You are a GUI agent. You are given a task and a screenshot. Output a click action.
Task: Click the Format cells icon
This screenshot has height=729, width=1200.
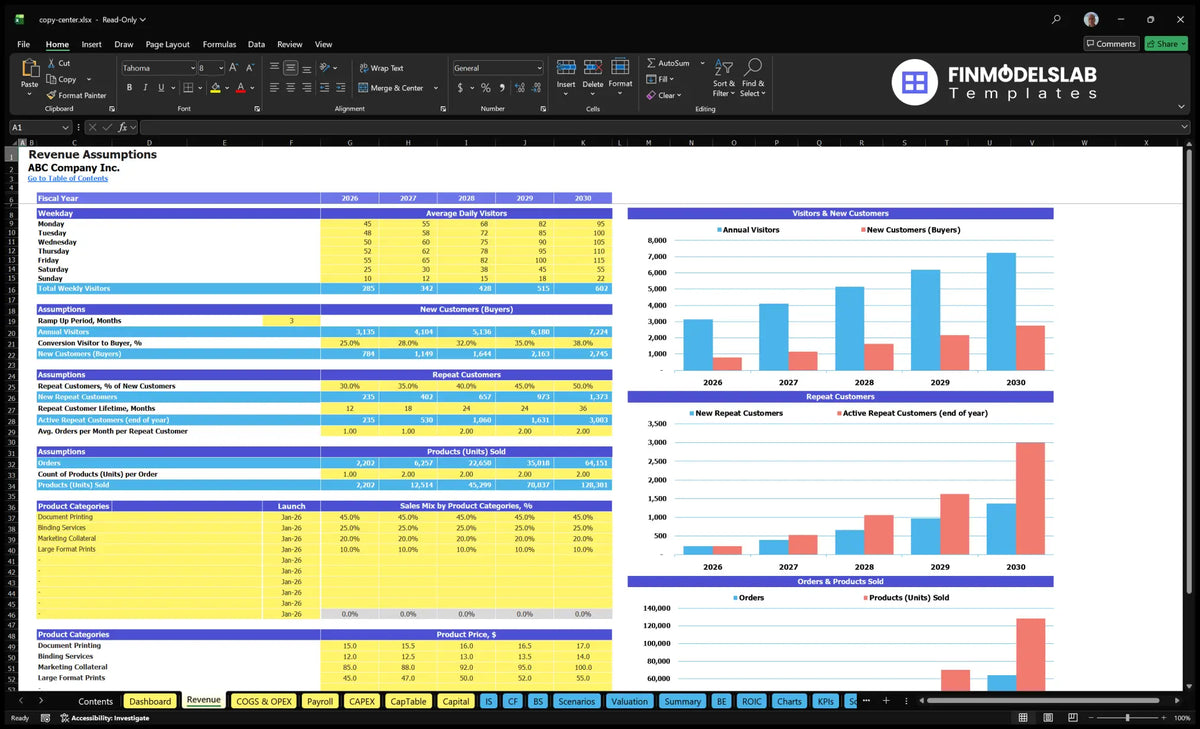(620, 68)
